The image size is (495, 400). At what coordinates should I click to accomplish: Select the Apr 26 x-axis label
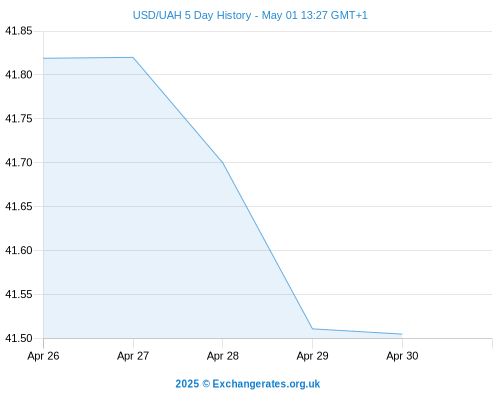[43, 356]
